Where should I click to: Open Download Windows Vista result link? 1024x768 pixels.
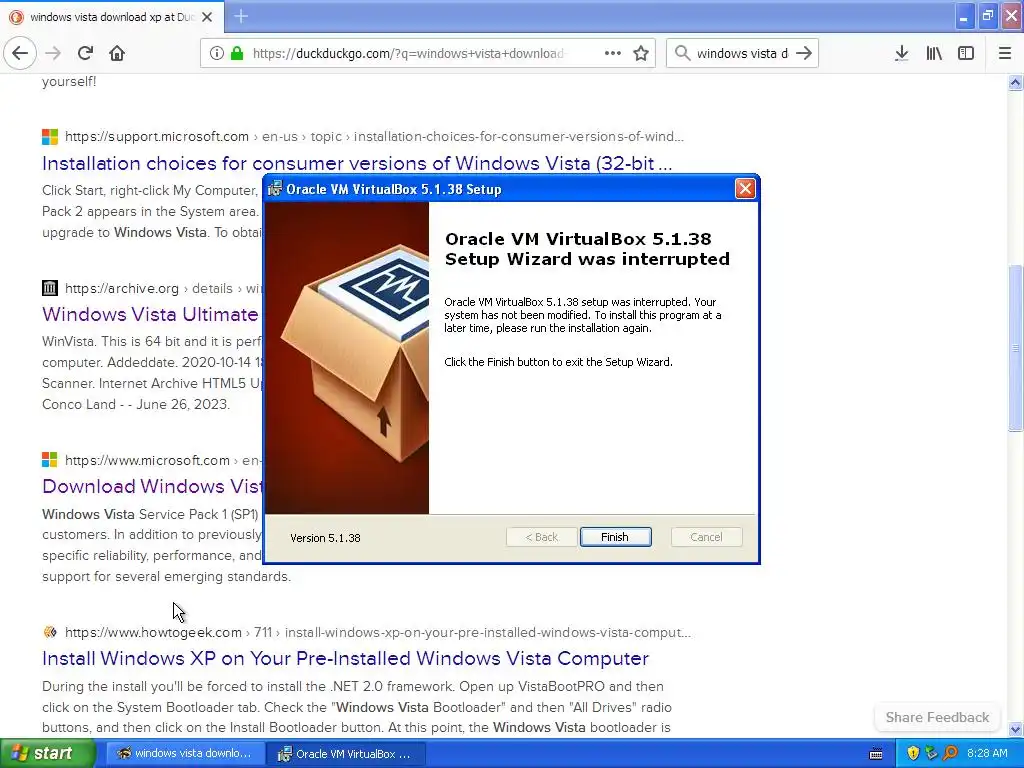152,486
